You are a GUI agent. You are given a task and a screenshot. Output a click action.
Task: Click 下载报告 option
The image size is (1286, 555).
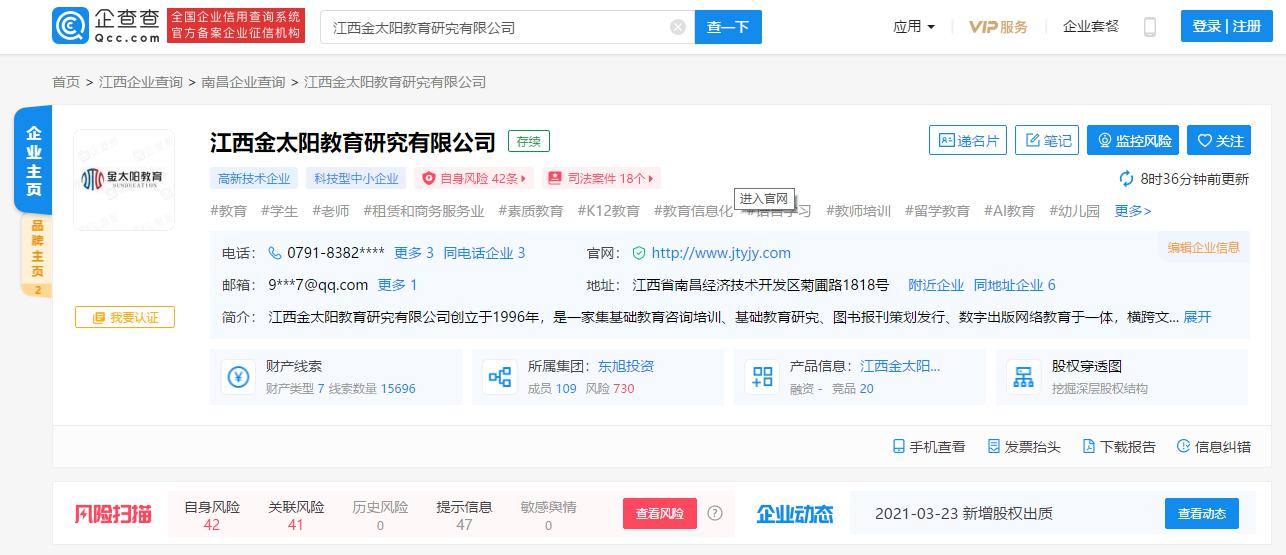pos(1119,447)
